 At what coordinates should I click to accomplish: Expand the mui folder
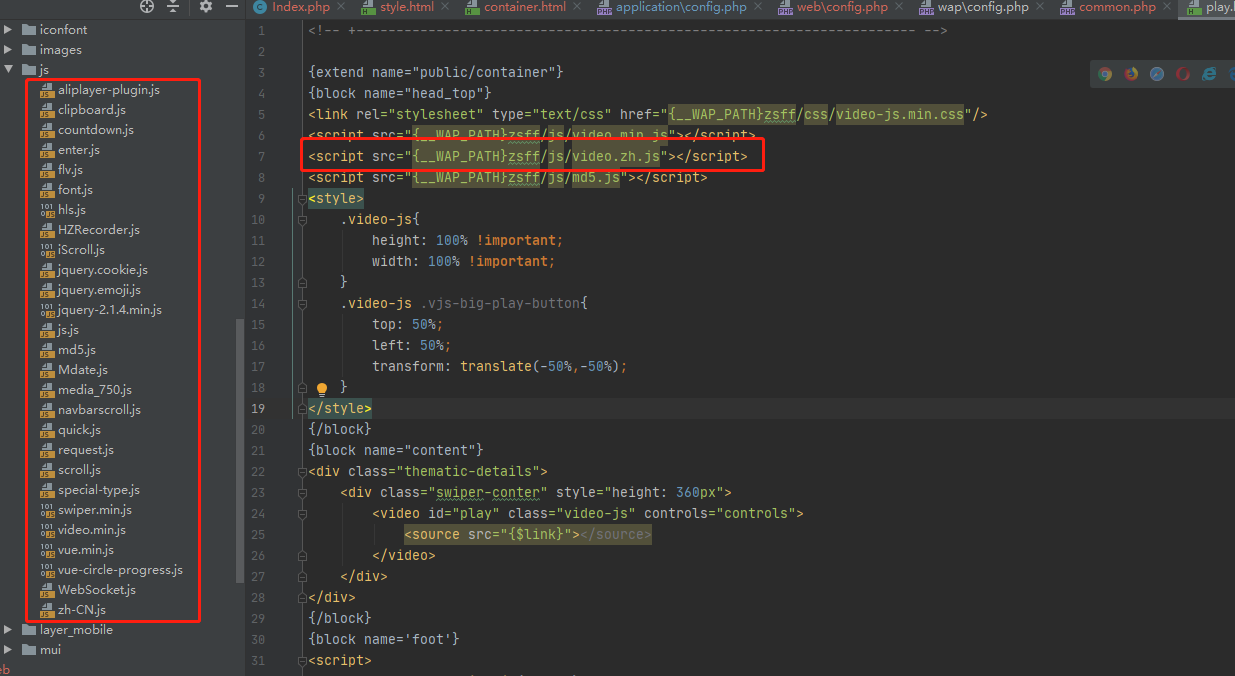9,650
